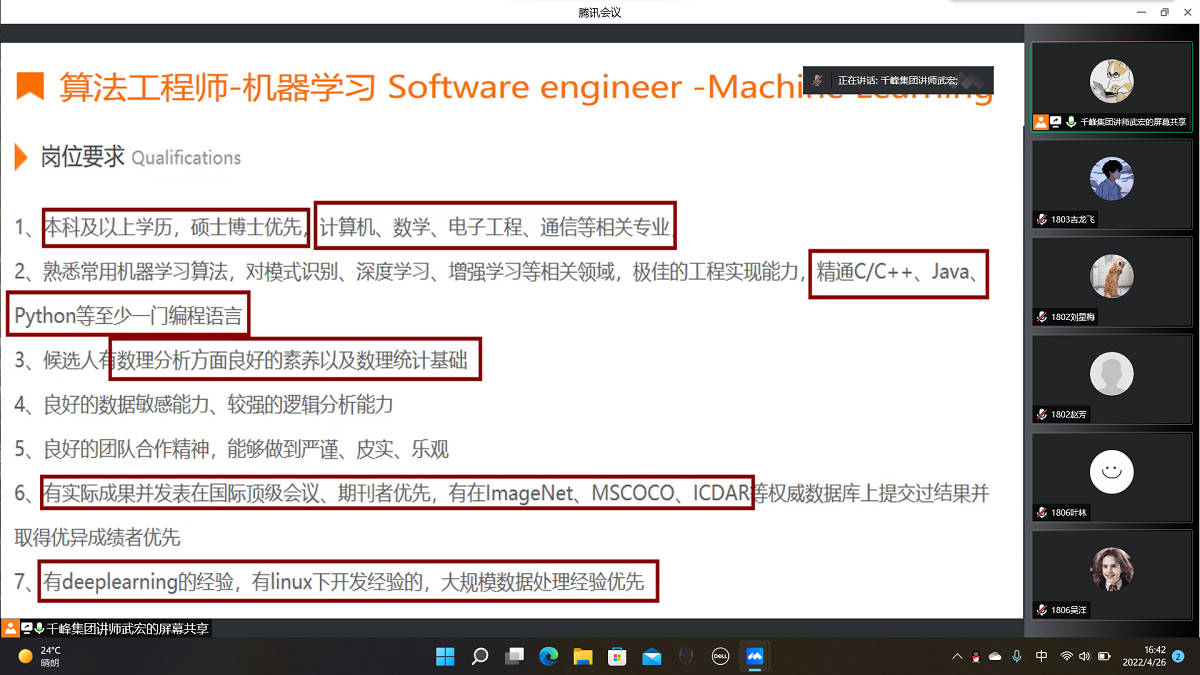Toggle the system tray microphone indicator
This screenshot has height=675, width=1200.
pos(1017,657)
